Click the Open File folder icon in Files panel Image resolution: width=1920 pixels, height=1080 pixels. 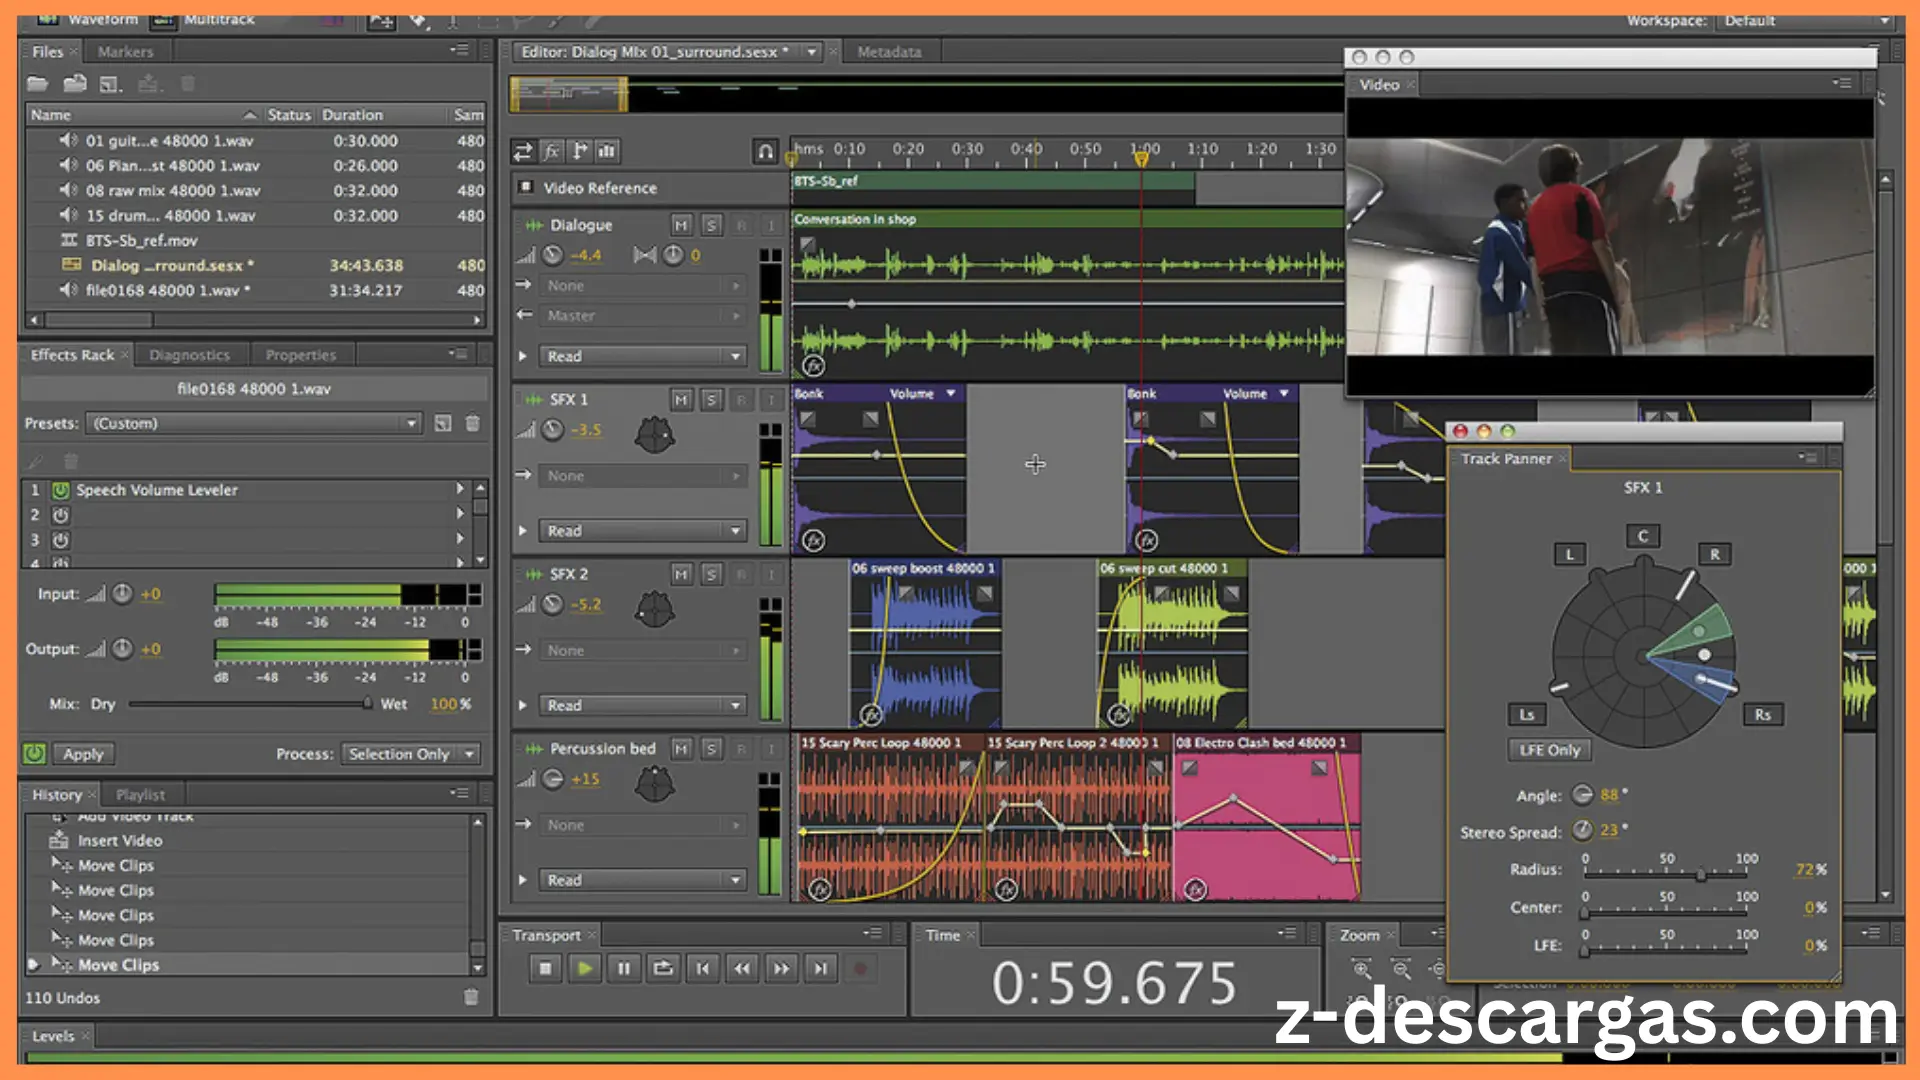click(37, 84)
